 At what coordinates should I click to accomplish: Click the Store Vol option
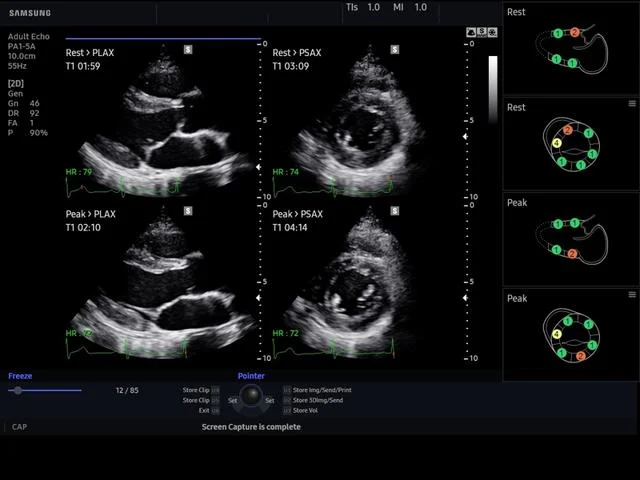tap(305, 411)
